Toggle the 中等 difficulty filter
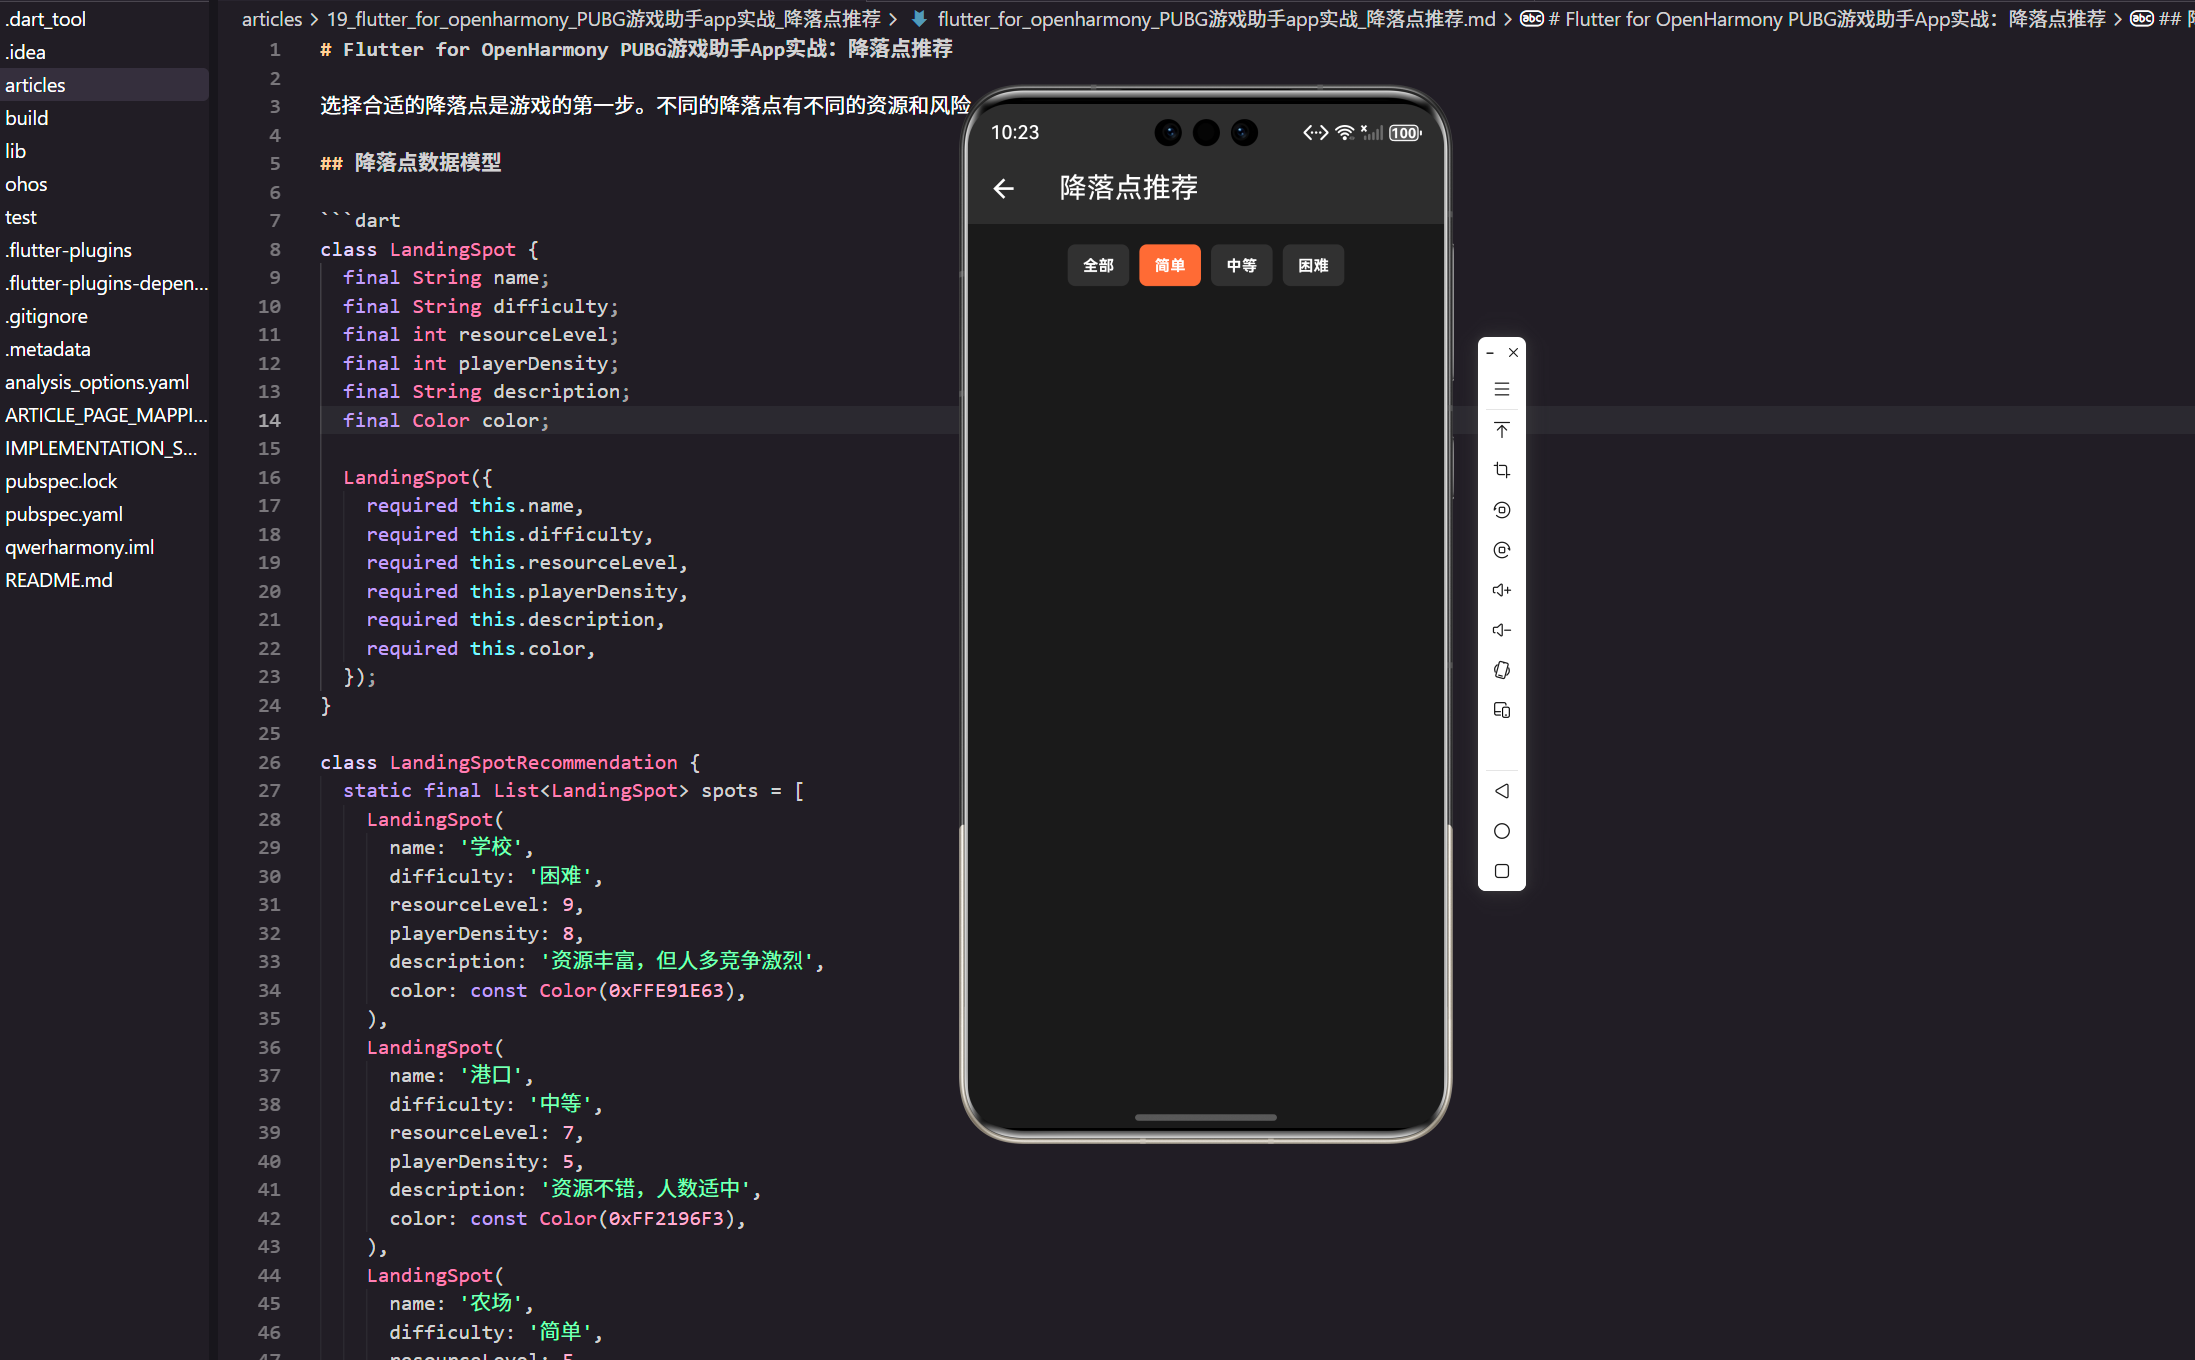The height and width of the screenshot is (1360, 2195). pos(1241,265)
